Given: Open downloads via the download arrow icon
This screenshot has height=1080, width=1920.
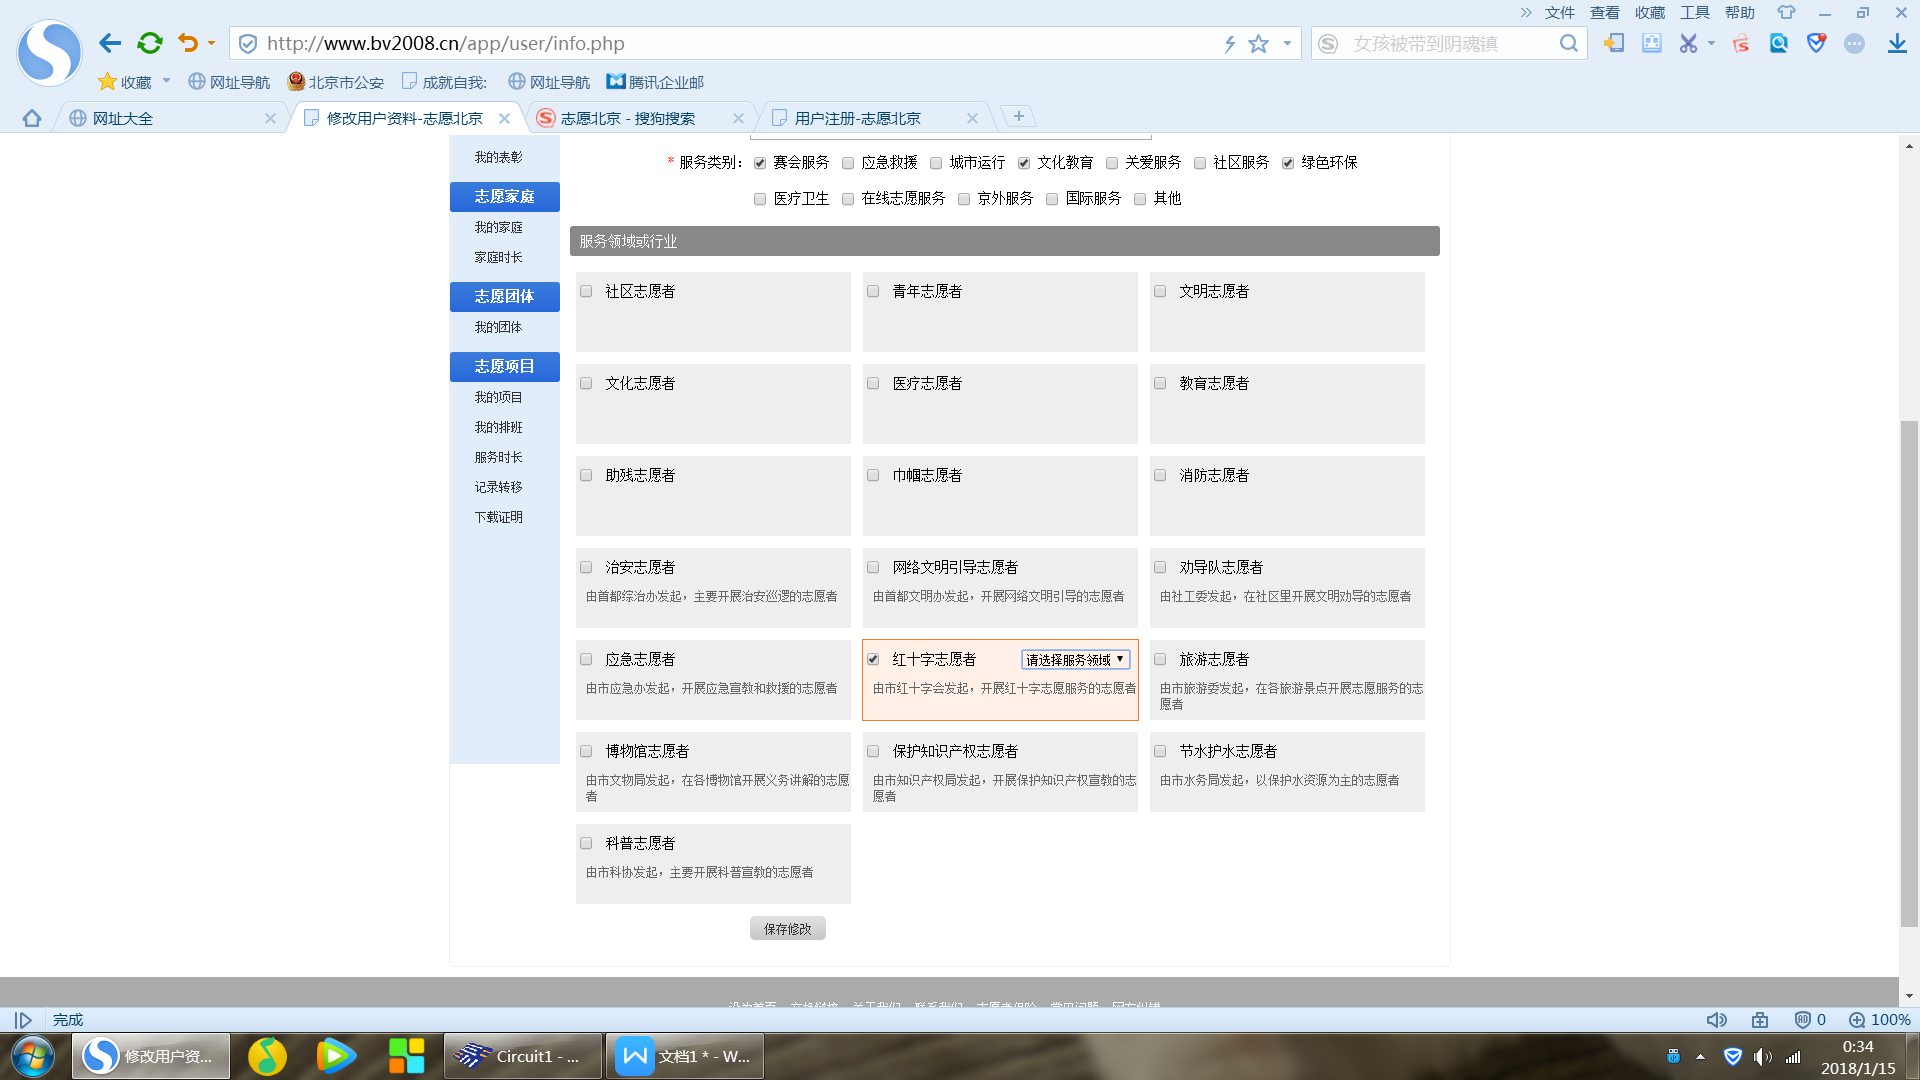Looking at the screenshot, I should click(1897, 43).
